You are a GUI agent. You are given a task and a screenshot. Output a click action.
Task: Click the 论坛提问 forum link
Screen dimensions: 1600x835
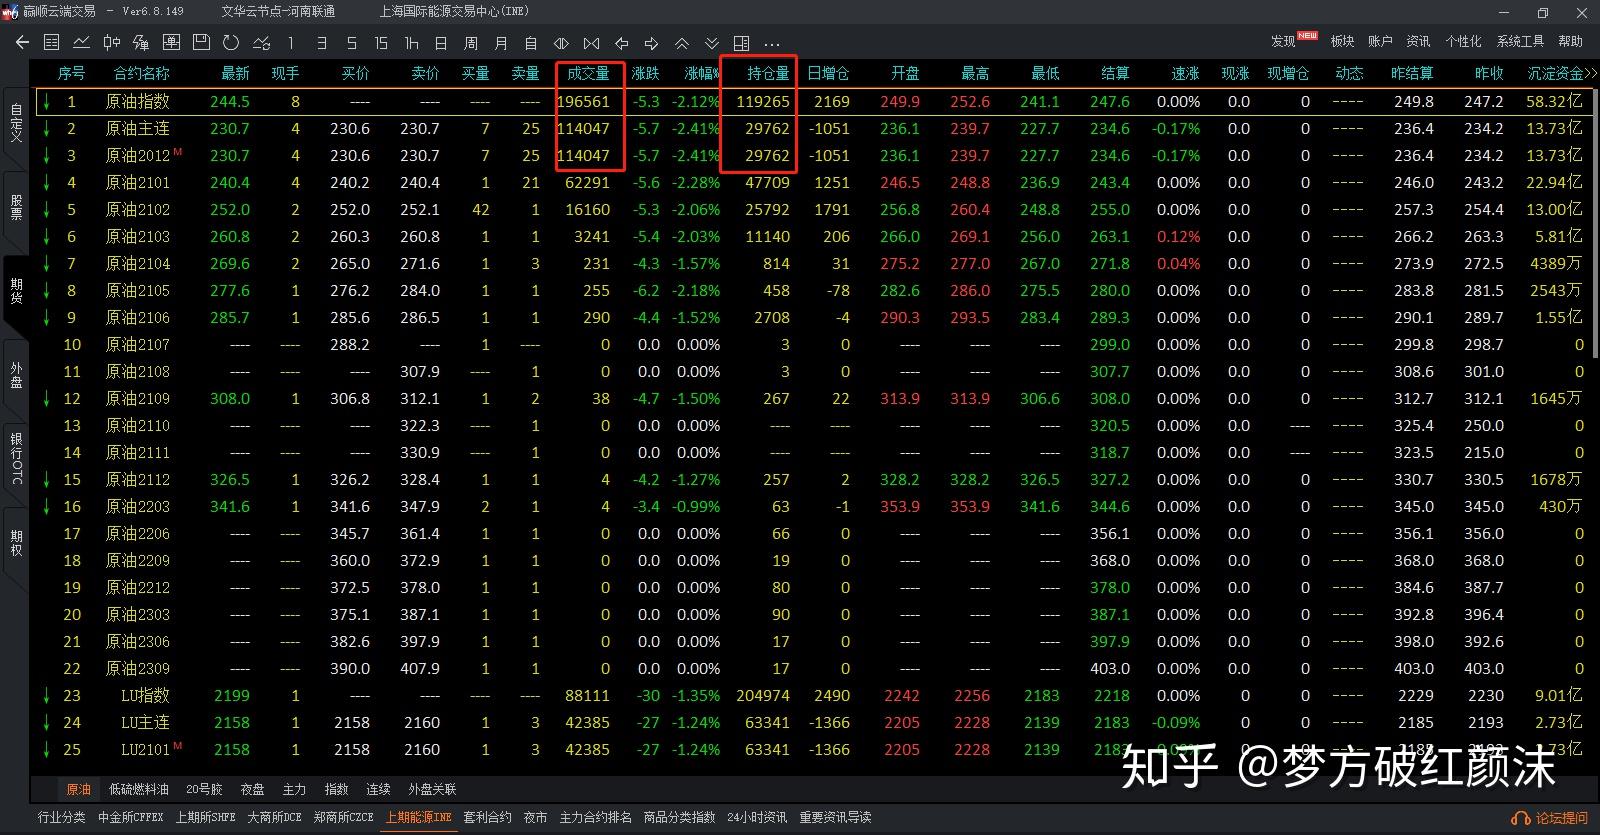pos(1551,818)
